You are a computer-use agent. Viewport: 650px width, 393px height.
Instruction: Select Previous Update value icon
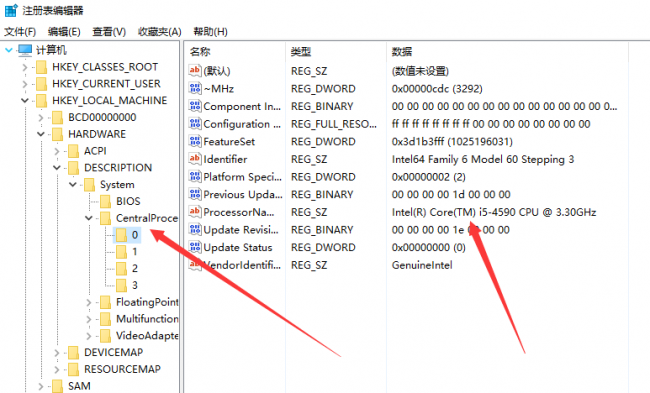pos(195,194)
